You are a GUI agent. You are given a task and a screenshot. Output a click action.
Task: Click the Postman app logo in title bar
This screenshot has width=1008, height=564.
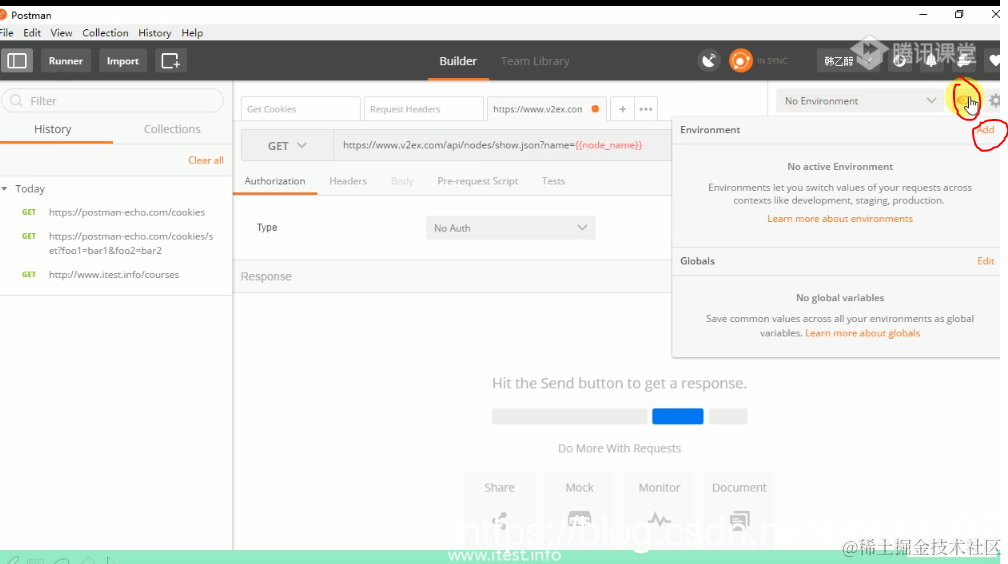pyautogui.click(x=3, y=14)
